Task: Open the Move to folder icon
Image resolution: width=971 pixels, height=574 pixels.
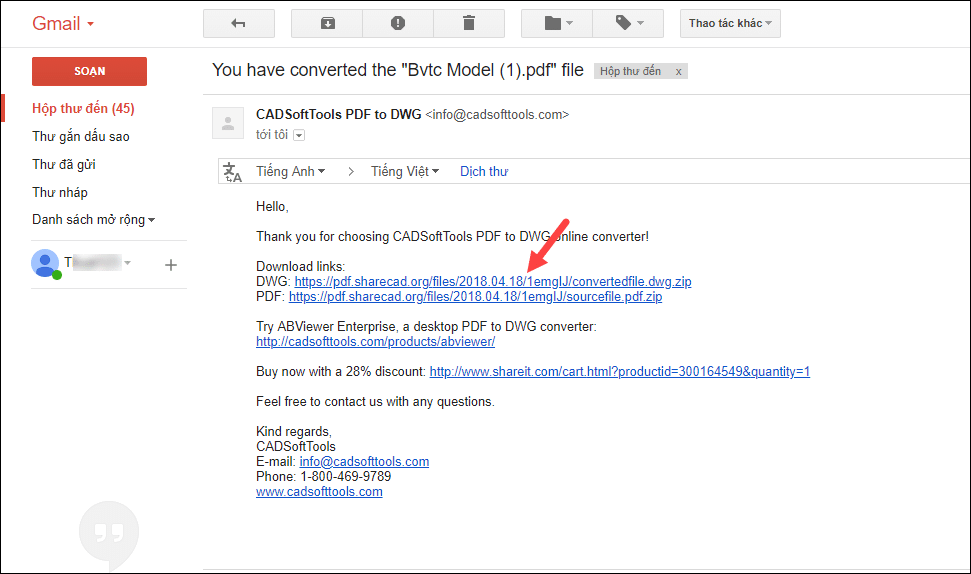Action: click(556, 23)
